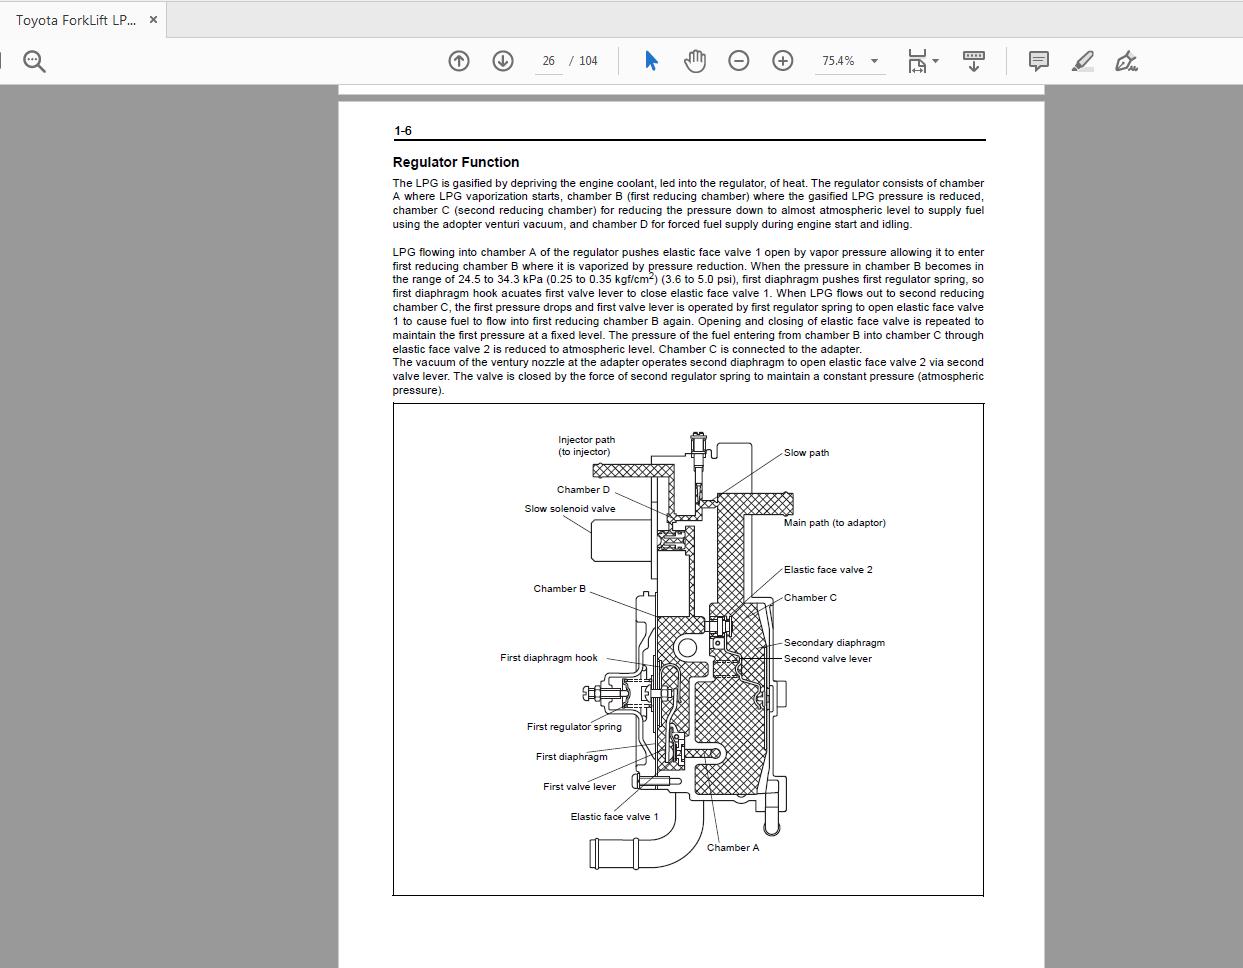Select the highlight text pen tool
Screen dimensions: 1243x968
tap(1082, 61)
